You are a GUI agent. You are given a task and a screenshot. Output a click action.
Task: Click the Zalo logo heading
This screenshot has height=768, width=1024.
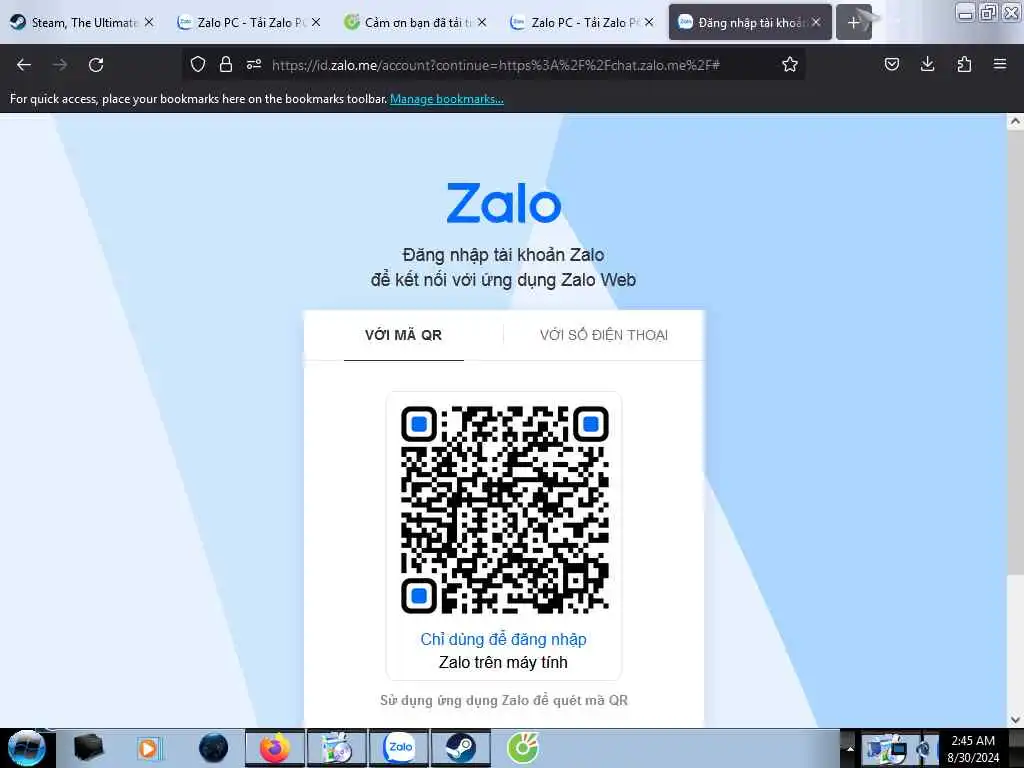504,203
